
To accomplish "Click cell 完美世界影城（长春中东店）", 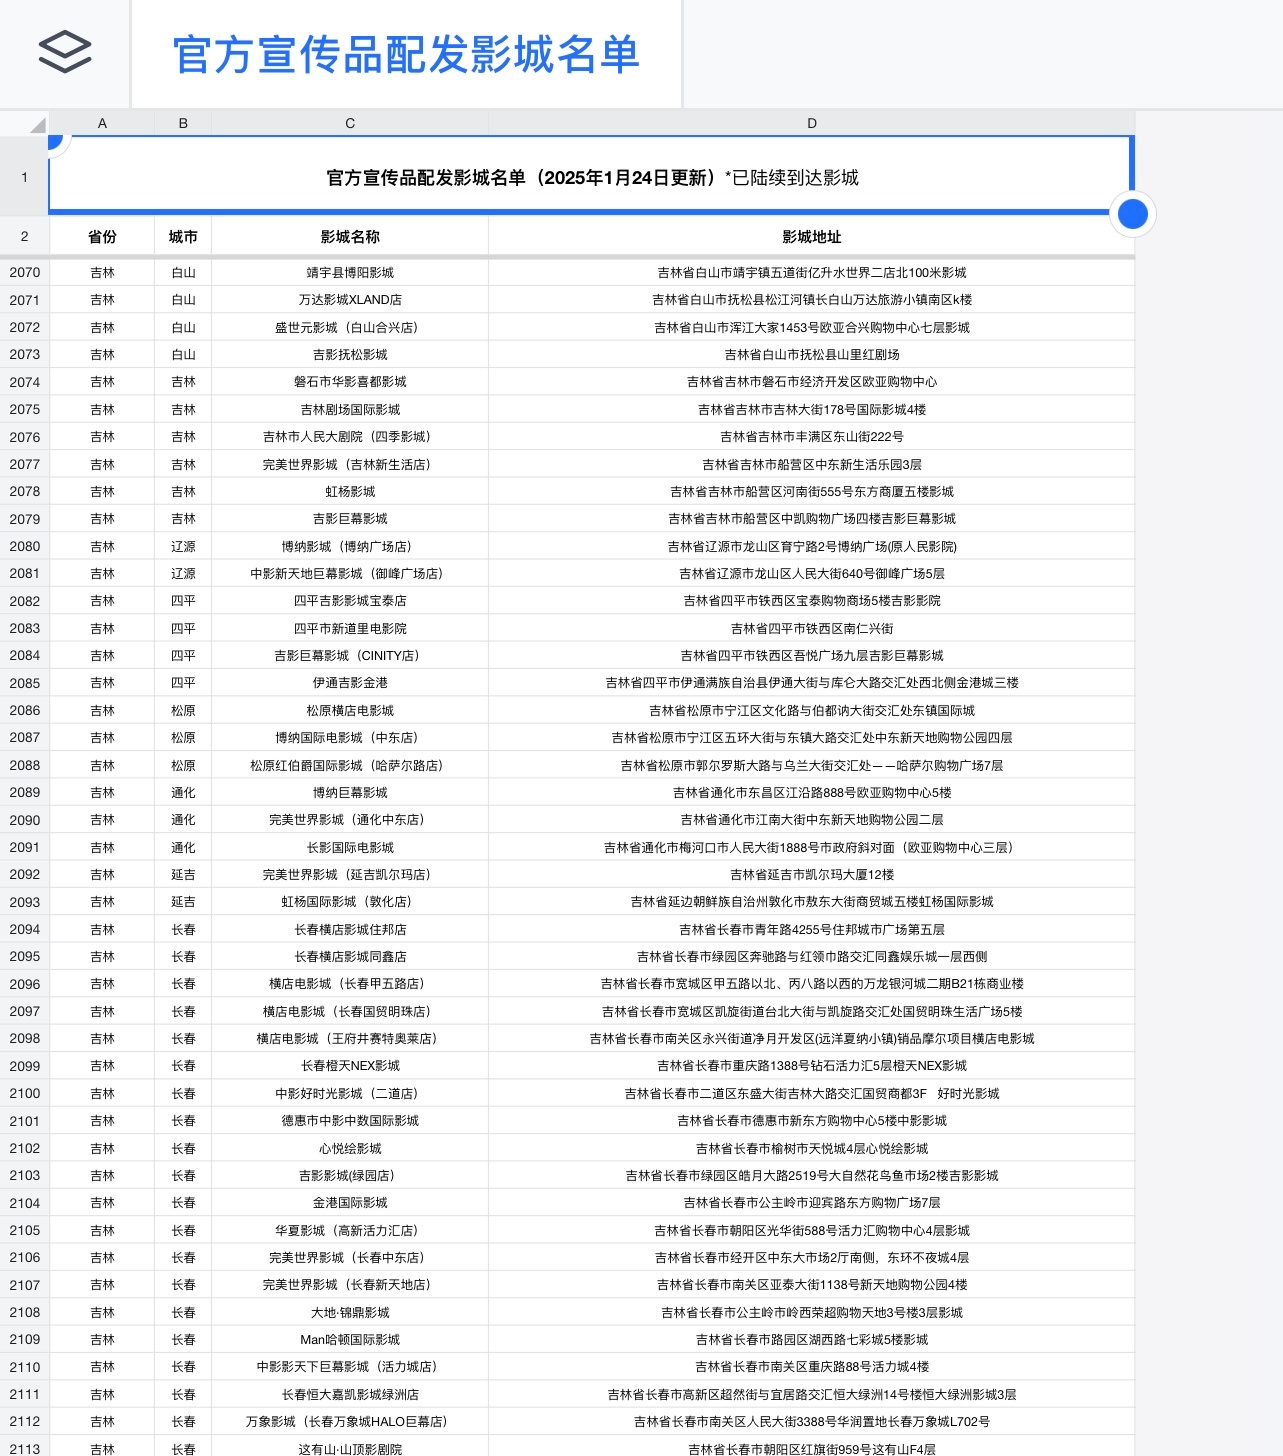I will (x=350, y=1257).
